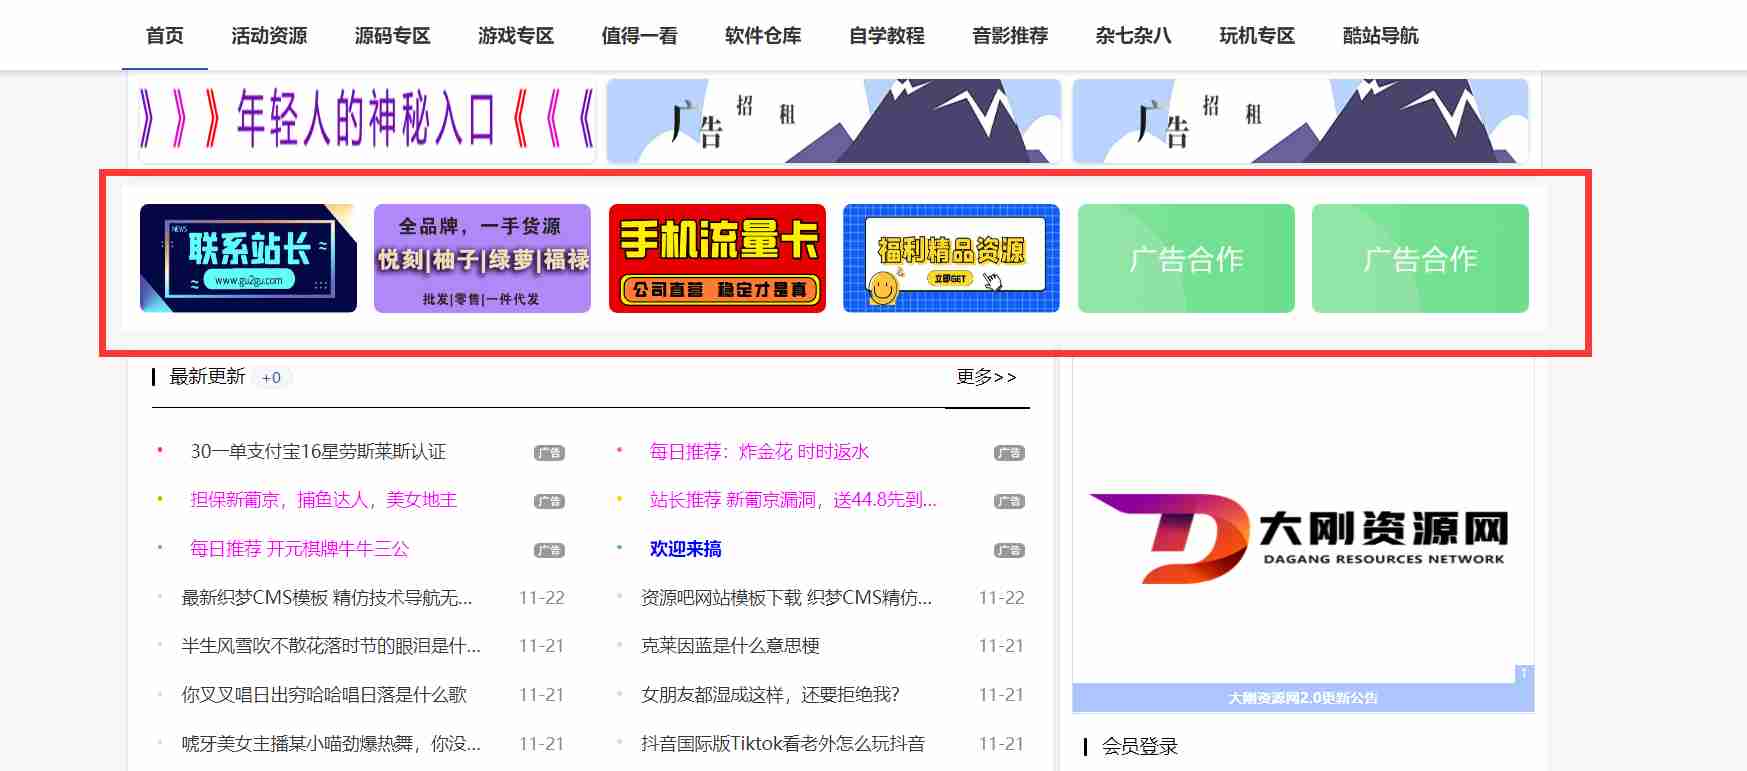Open 酷站导航 in the top menu
Image resolution: width=1747 pixels, height=771 pixels.
(x=1380, y=36)
